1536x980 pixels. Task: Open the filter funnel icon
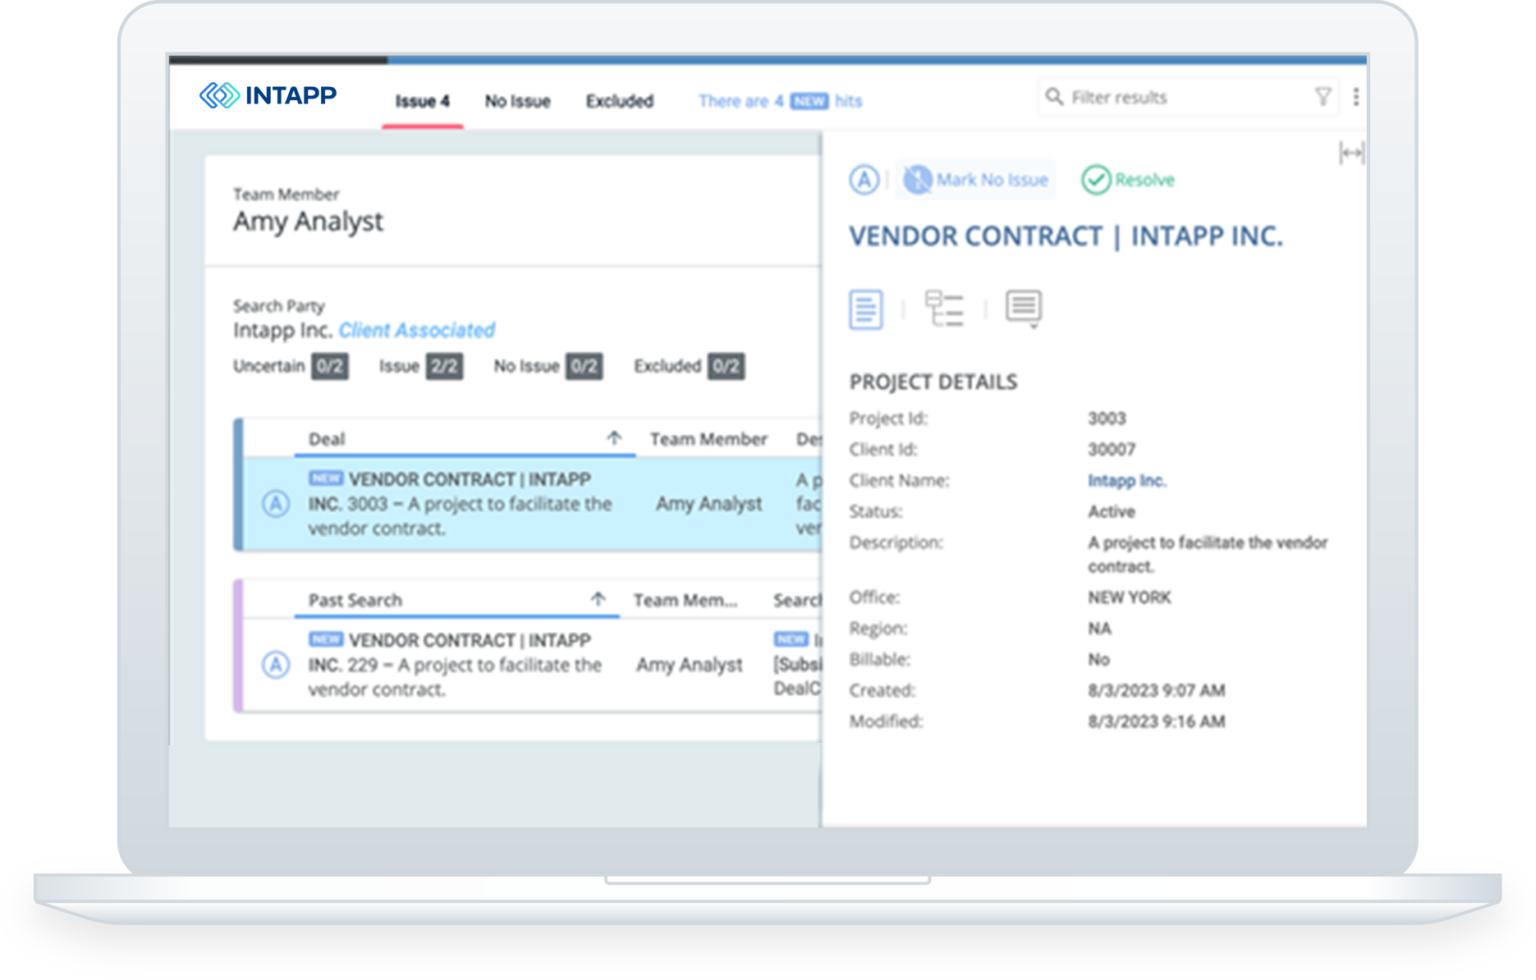point(1322,97)
